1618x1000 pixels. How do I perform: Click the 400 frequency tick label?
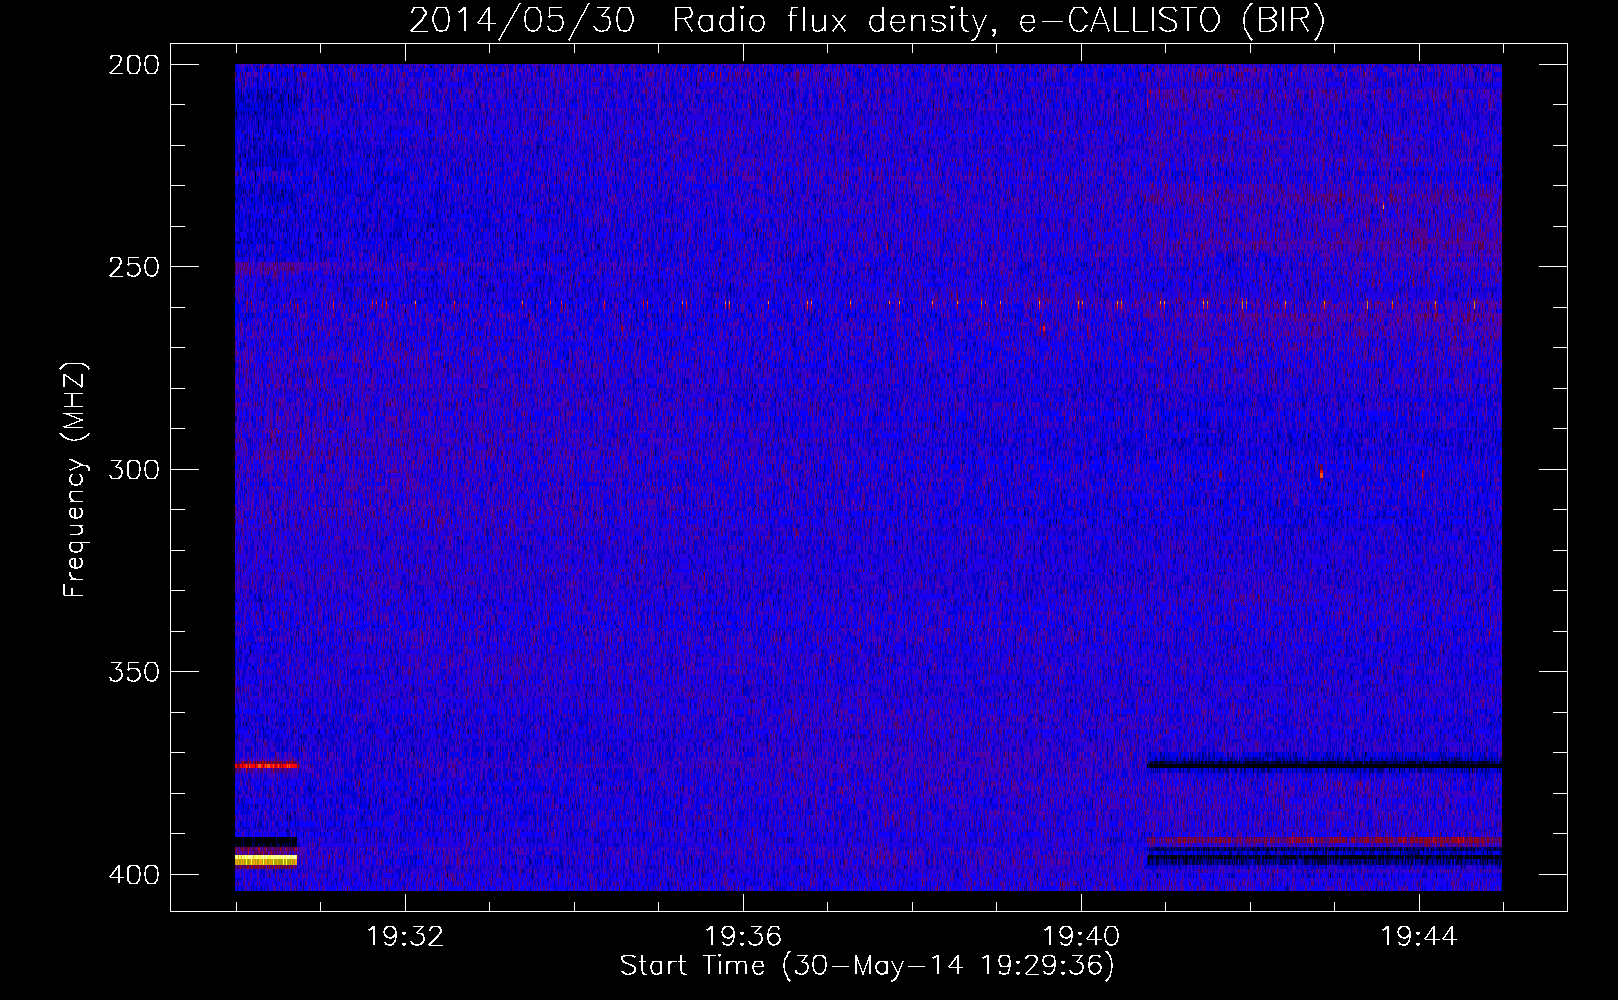point(134,875)
